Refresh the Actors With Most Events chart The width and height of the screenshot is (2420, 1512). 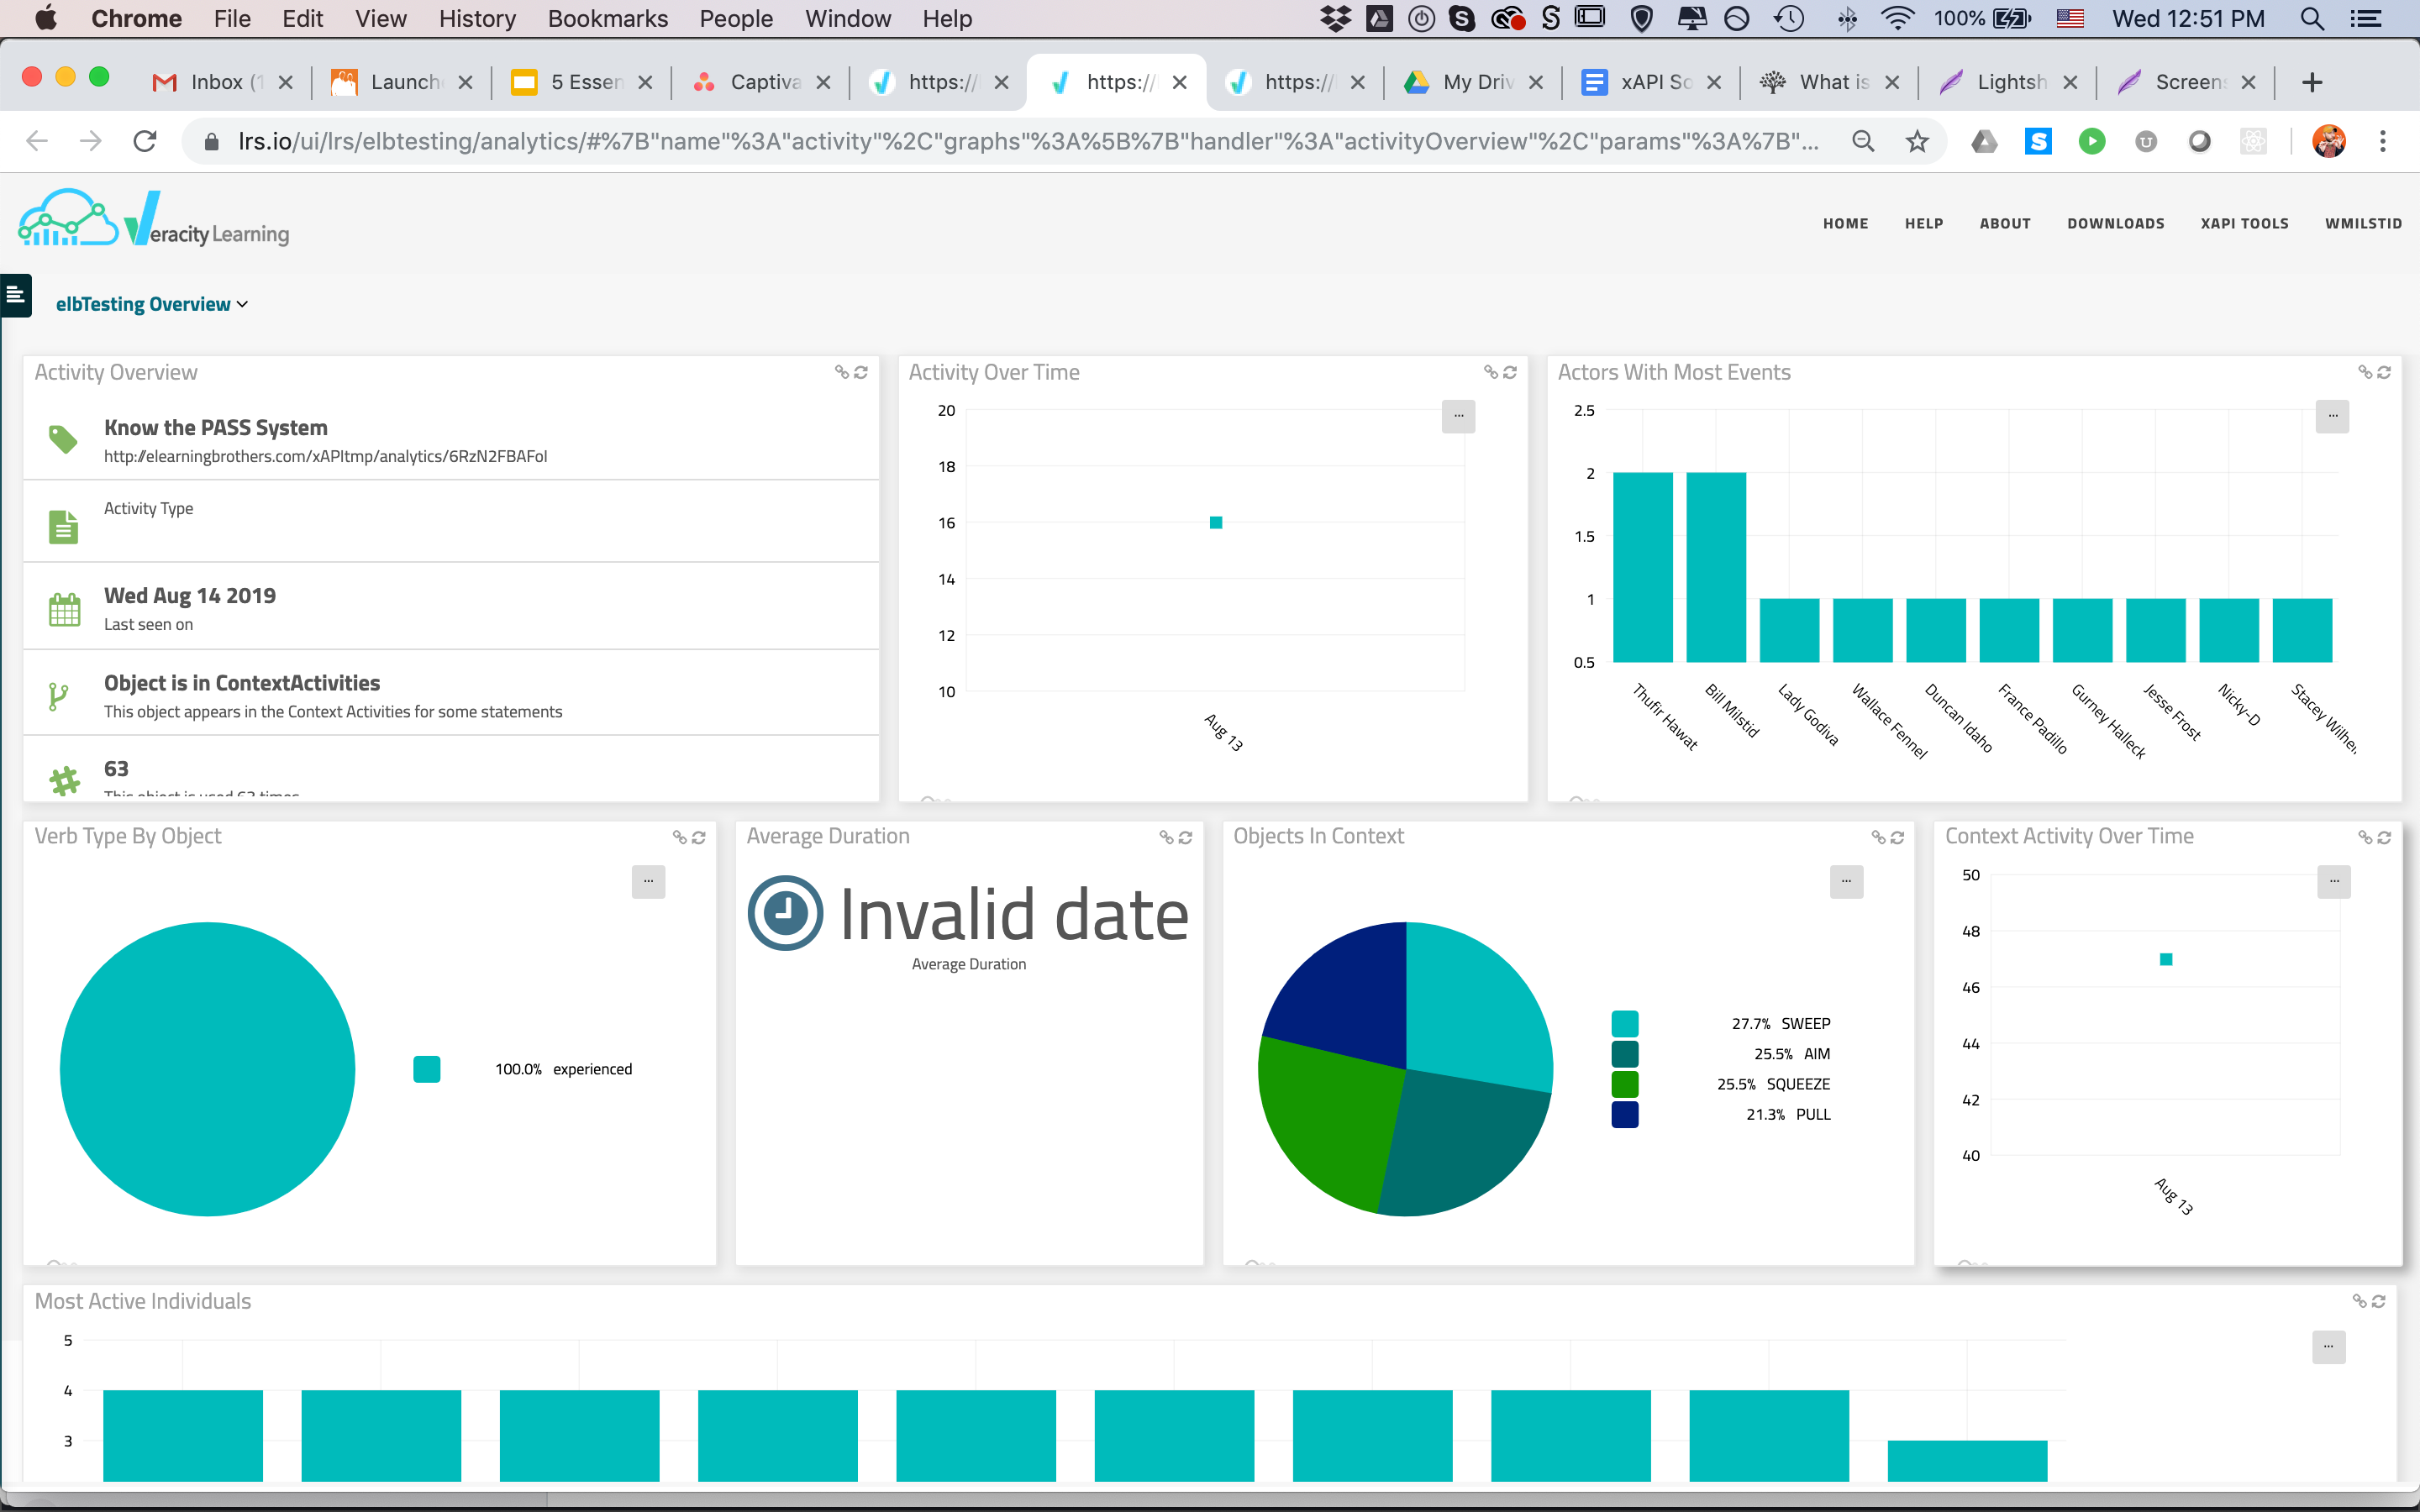pos(2384,372)
